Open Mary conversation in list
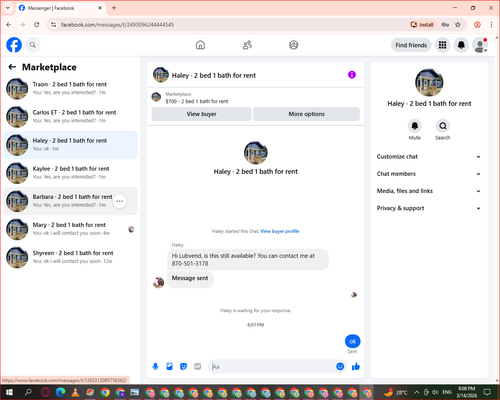 [70, 229]
